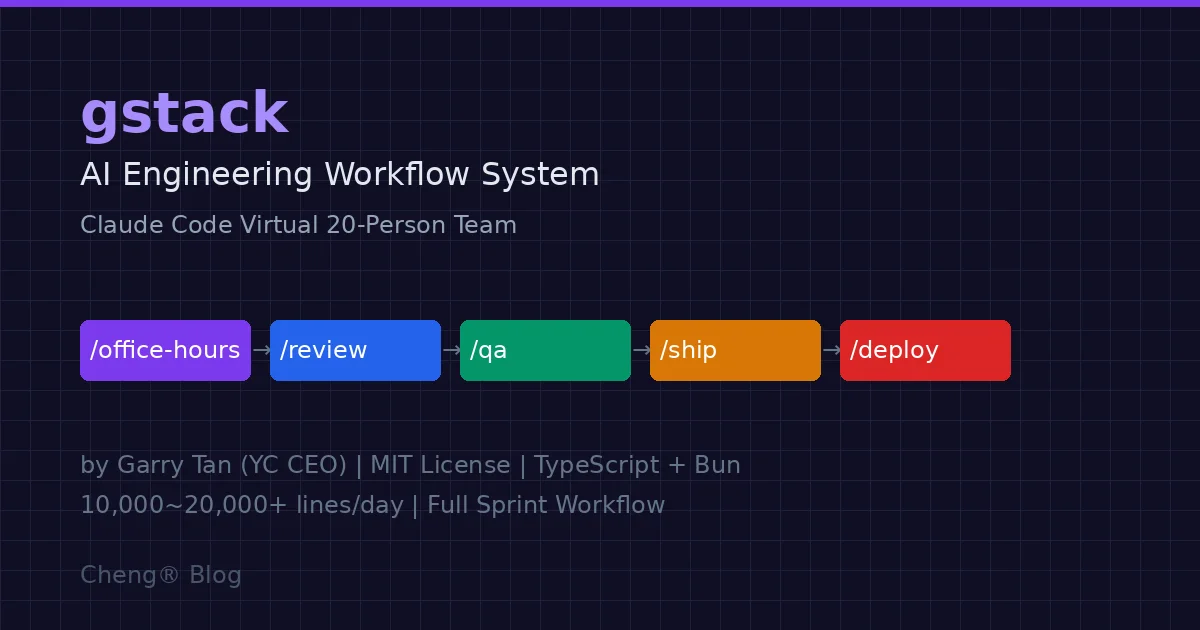Screen dimensions: 1200x630
Task: Click the gstack title
Action: click(184, 115)
